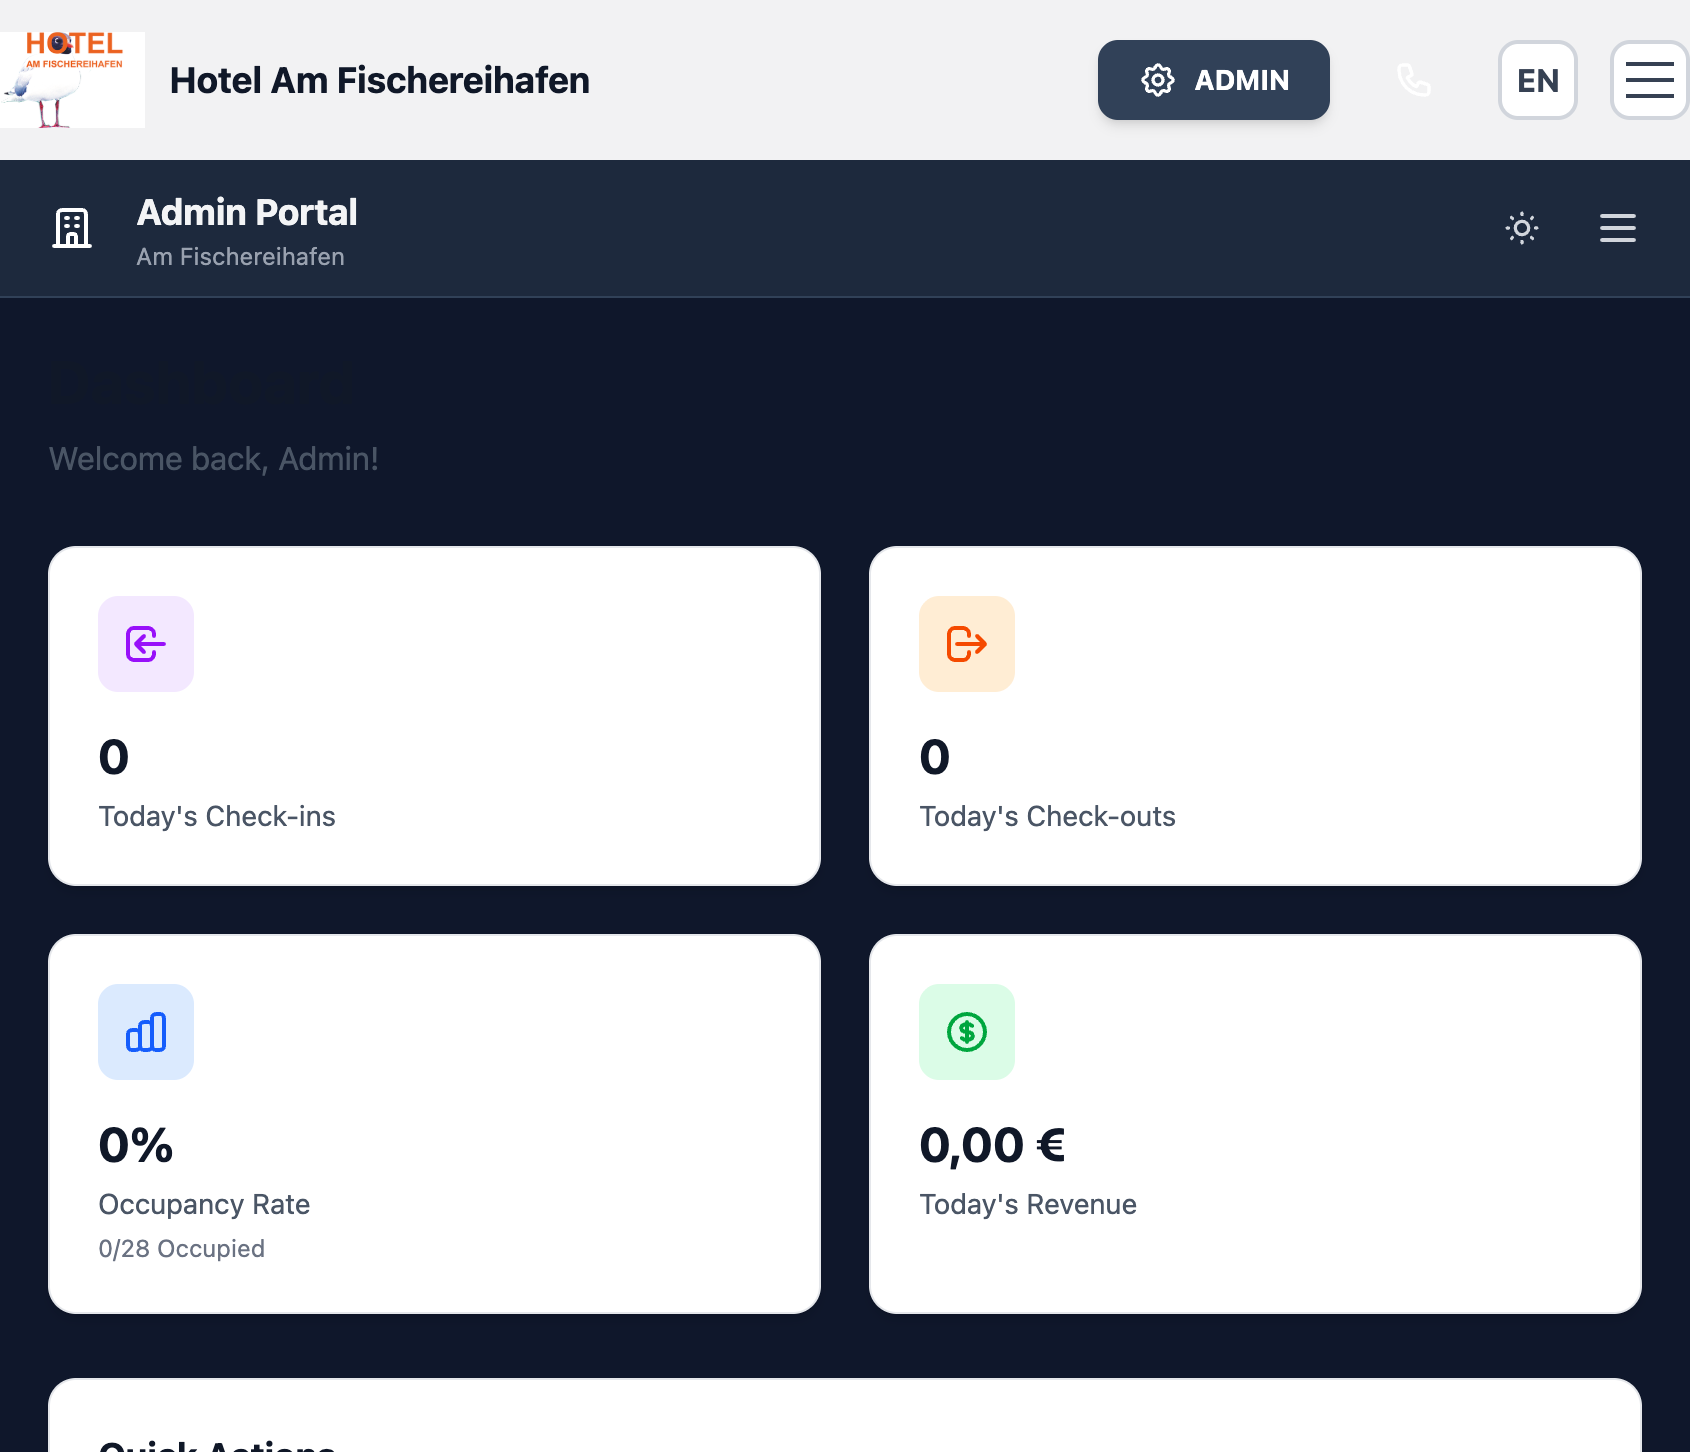Screen dimensions: 1690x1452
Task: Open the phone contact icon
Action: [x=1414, y=80]
